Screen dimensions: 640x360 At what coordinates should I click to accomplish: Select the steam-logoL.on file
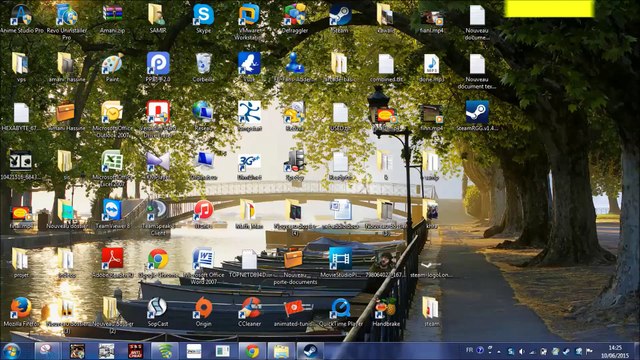pos(431,269)
